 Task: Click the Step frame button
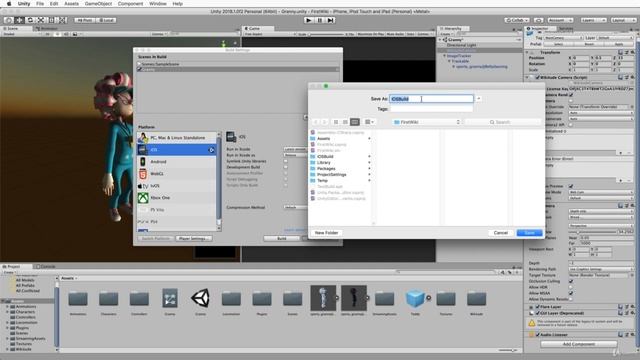click(x=331, y=20)
